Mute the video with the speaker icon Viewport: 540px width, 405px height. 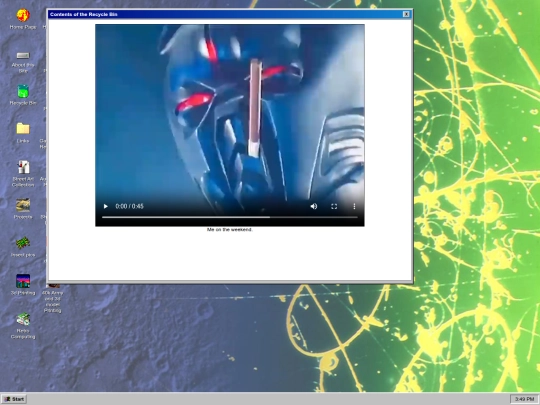[x=314, y=206]
